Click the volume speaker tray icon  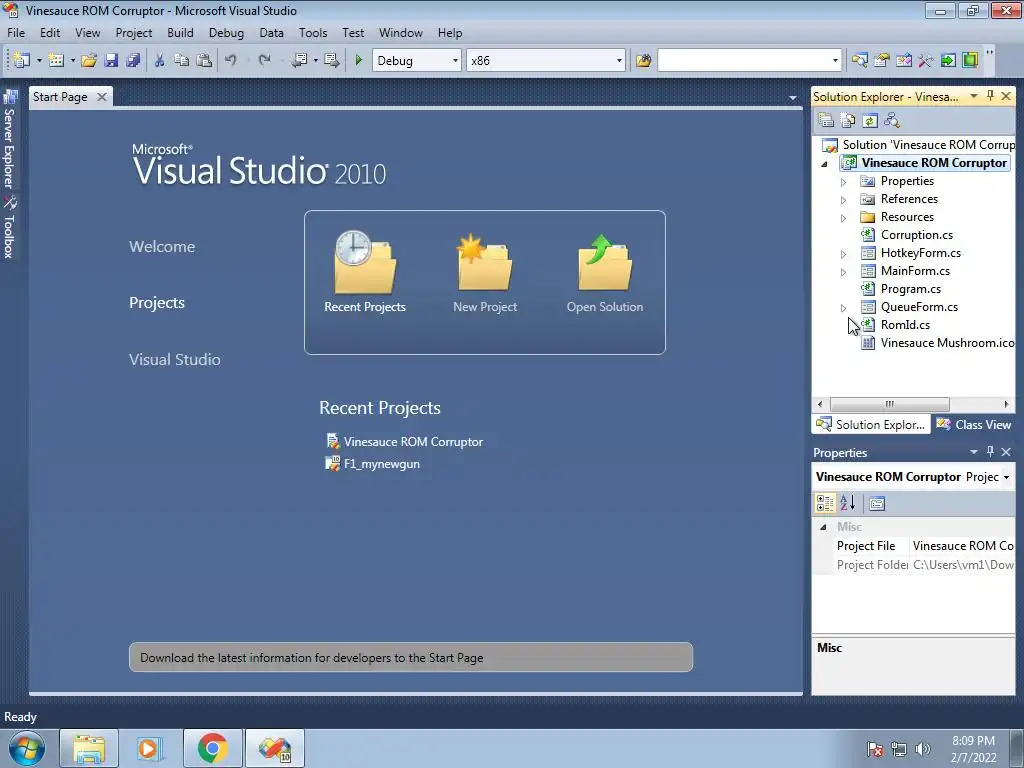click(x=923, y=749)
